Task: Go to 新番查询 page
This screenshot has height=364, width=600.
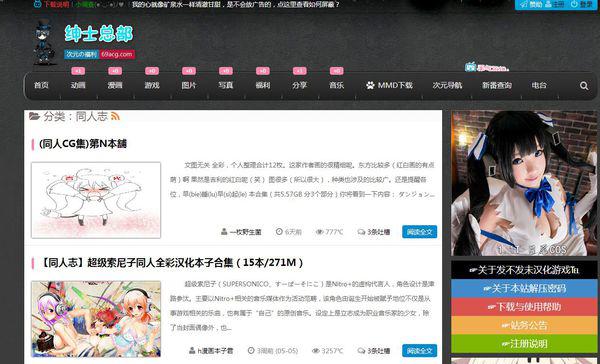Action: (x=497, y=85)
